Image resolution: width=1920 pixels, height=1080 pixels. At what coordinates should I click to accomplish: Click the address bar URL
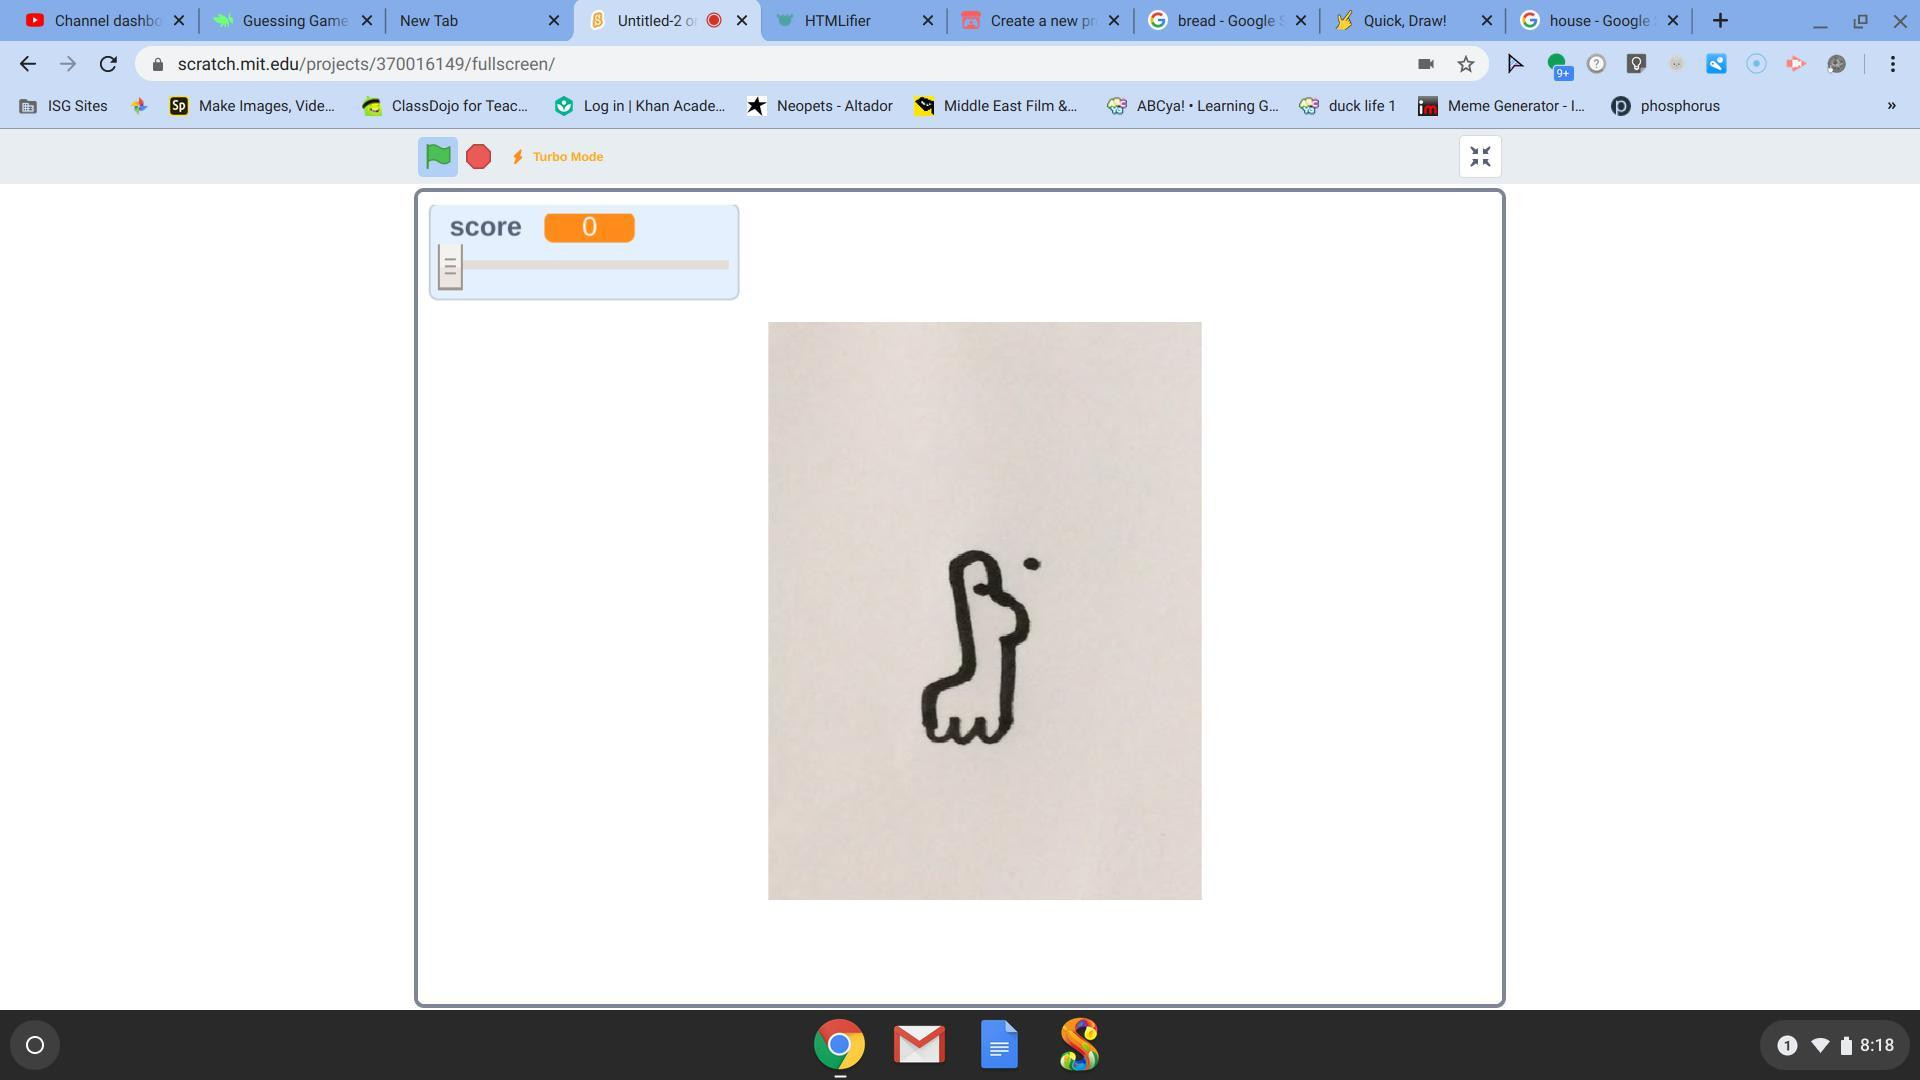366,64
